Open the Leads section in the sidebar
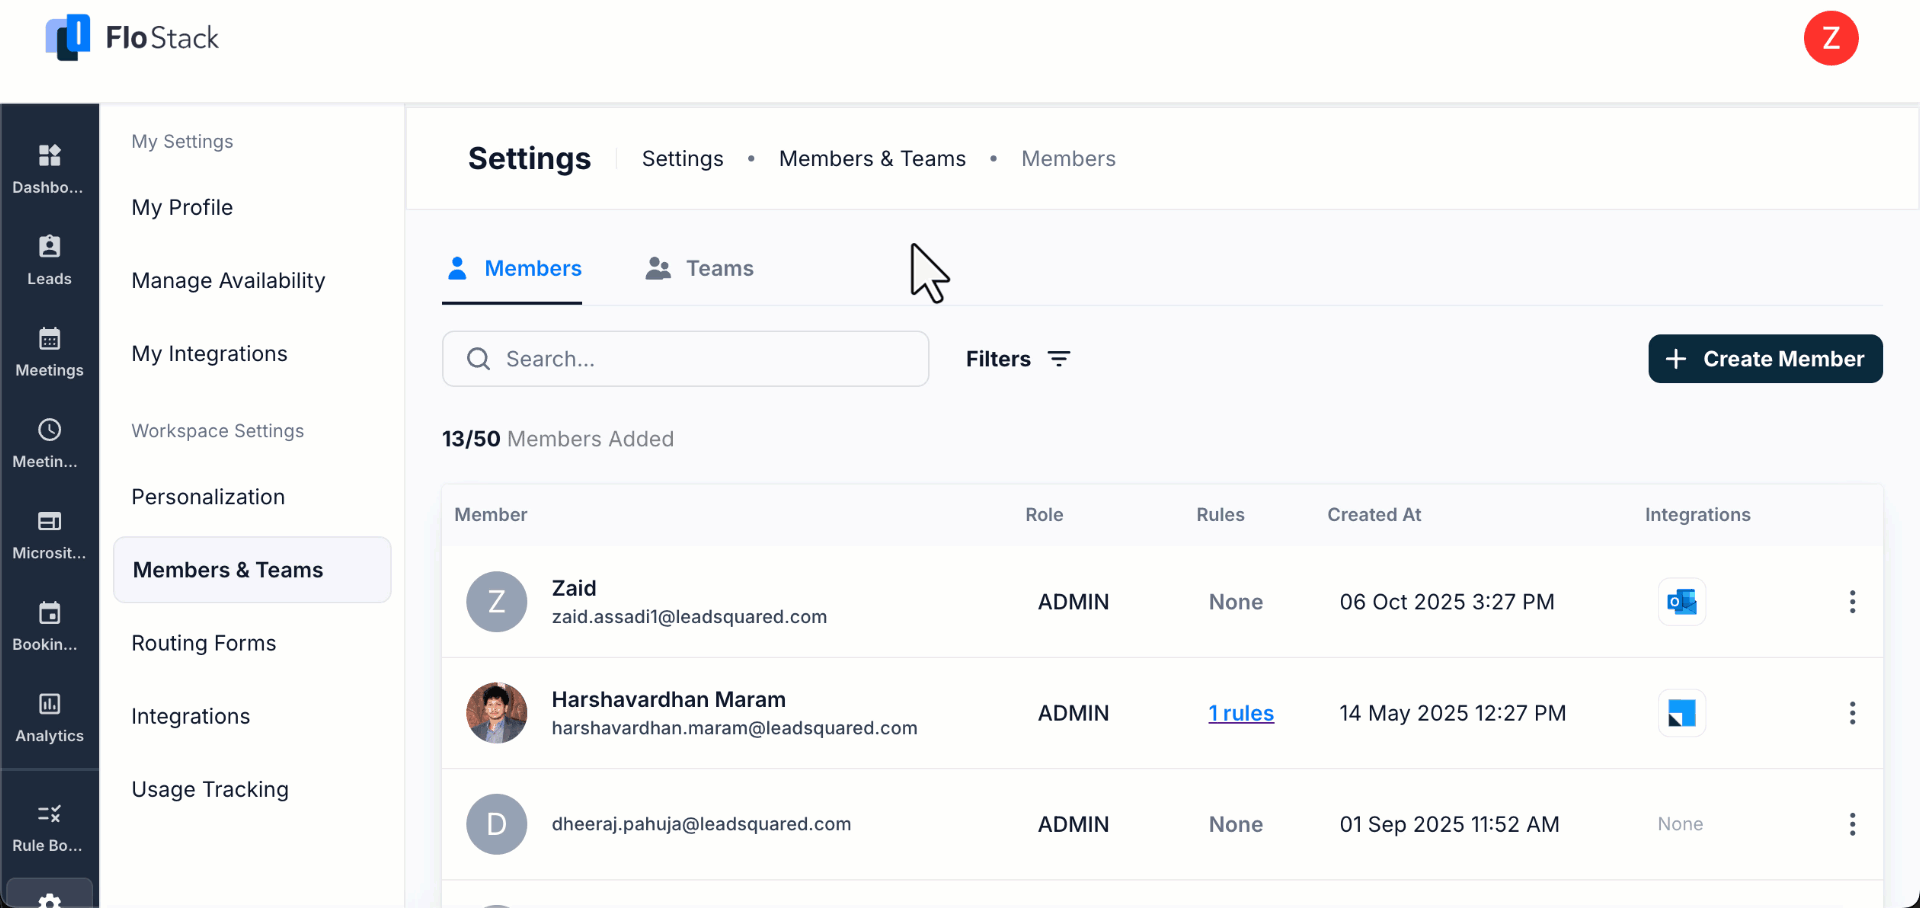The width and height of the screenshot is (1920, 908). tap(49, 259)
